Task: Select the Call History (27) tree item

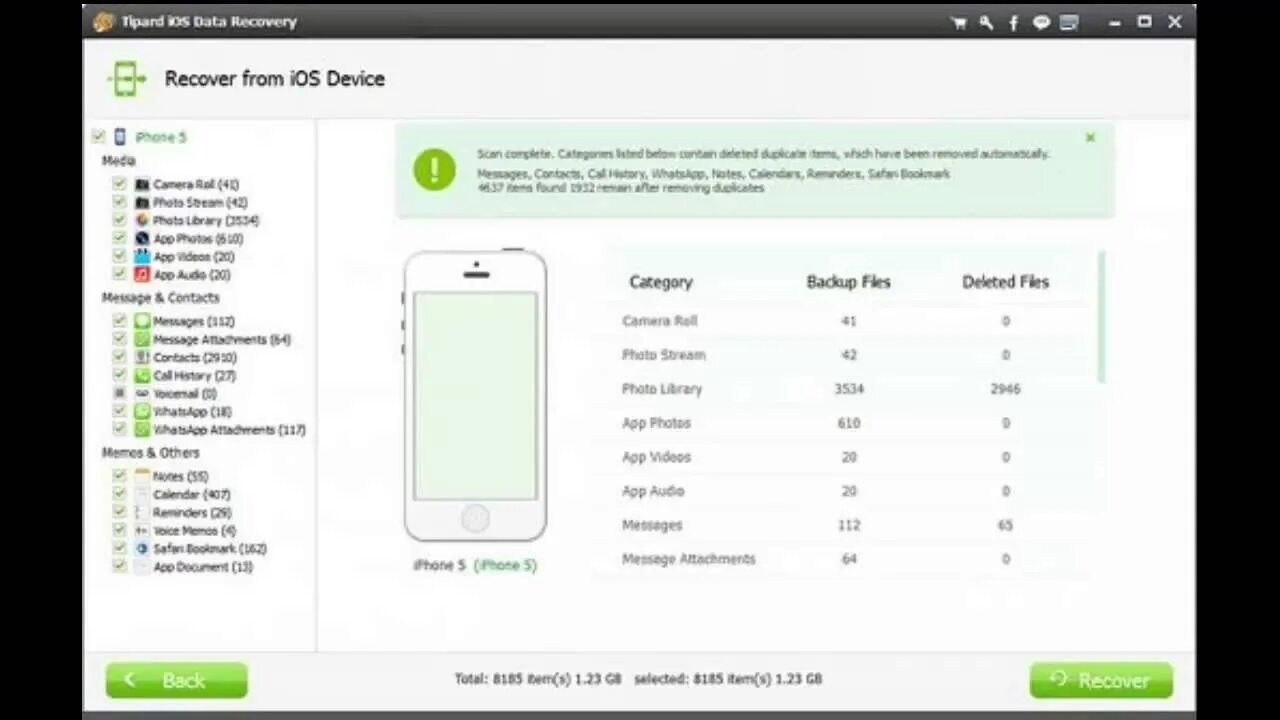Action: point(194,376)
